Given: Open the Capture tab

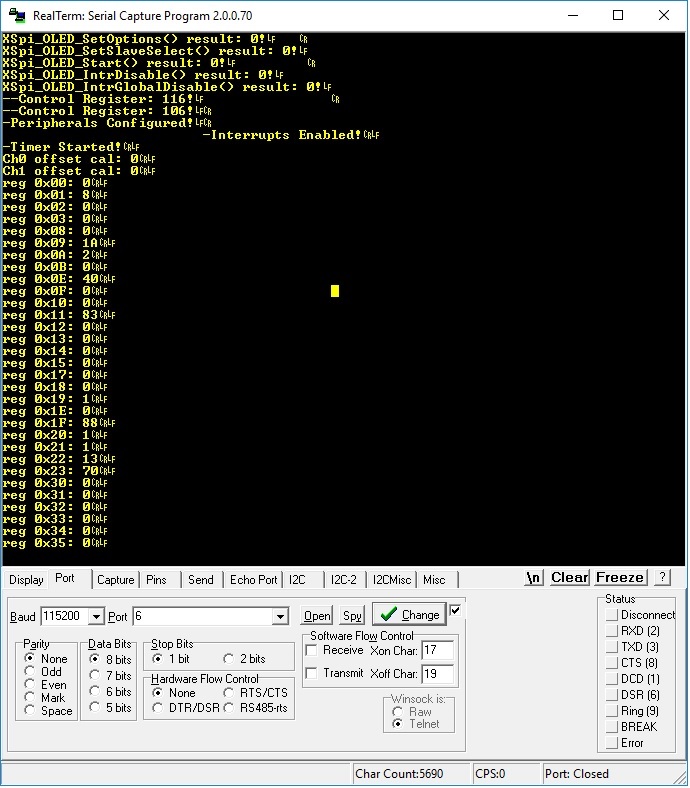Looking at the screenshot, I should [116, 580].
